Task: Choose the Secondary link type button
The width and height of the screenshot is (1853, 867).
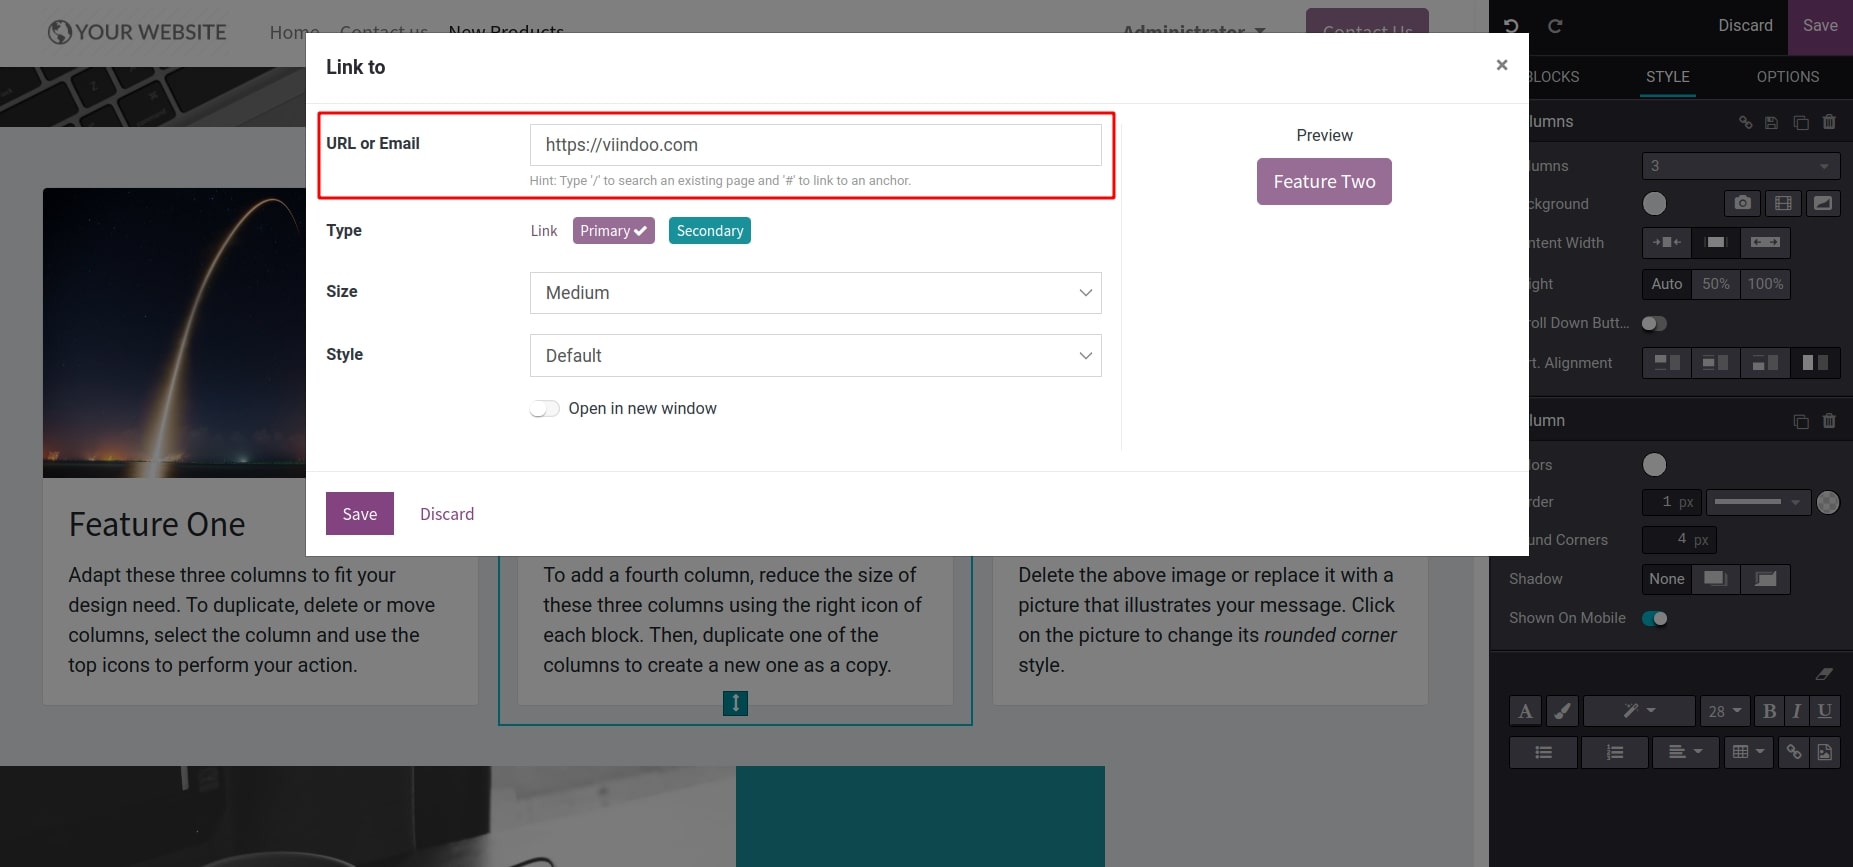Action: pos(709,231)
